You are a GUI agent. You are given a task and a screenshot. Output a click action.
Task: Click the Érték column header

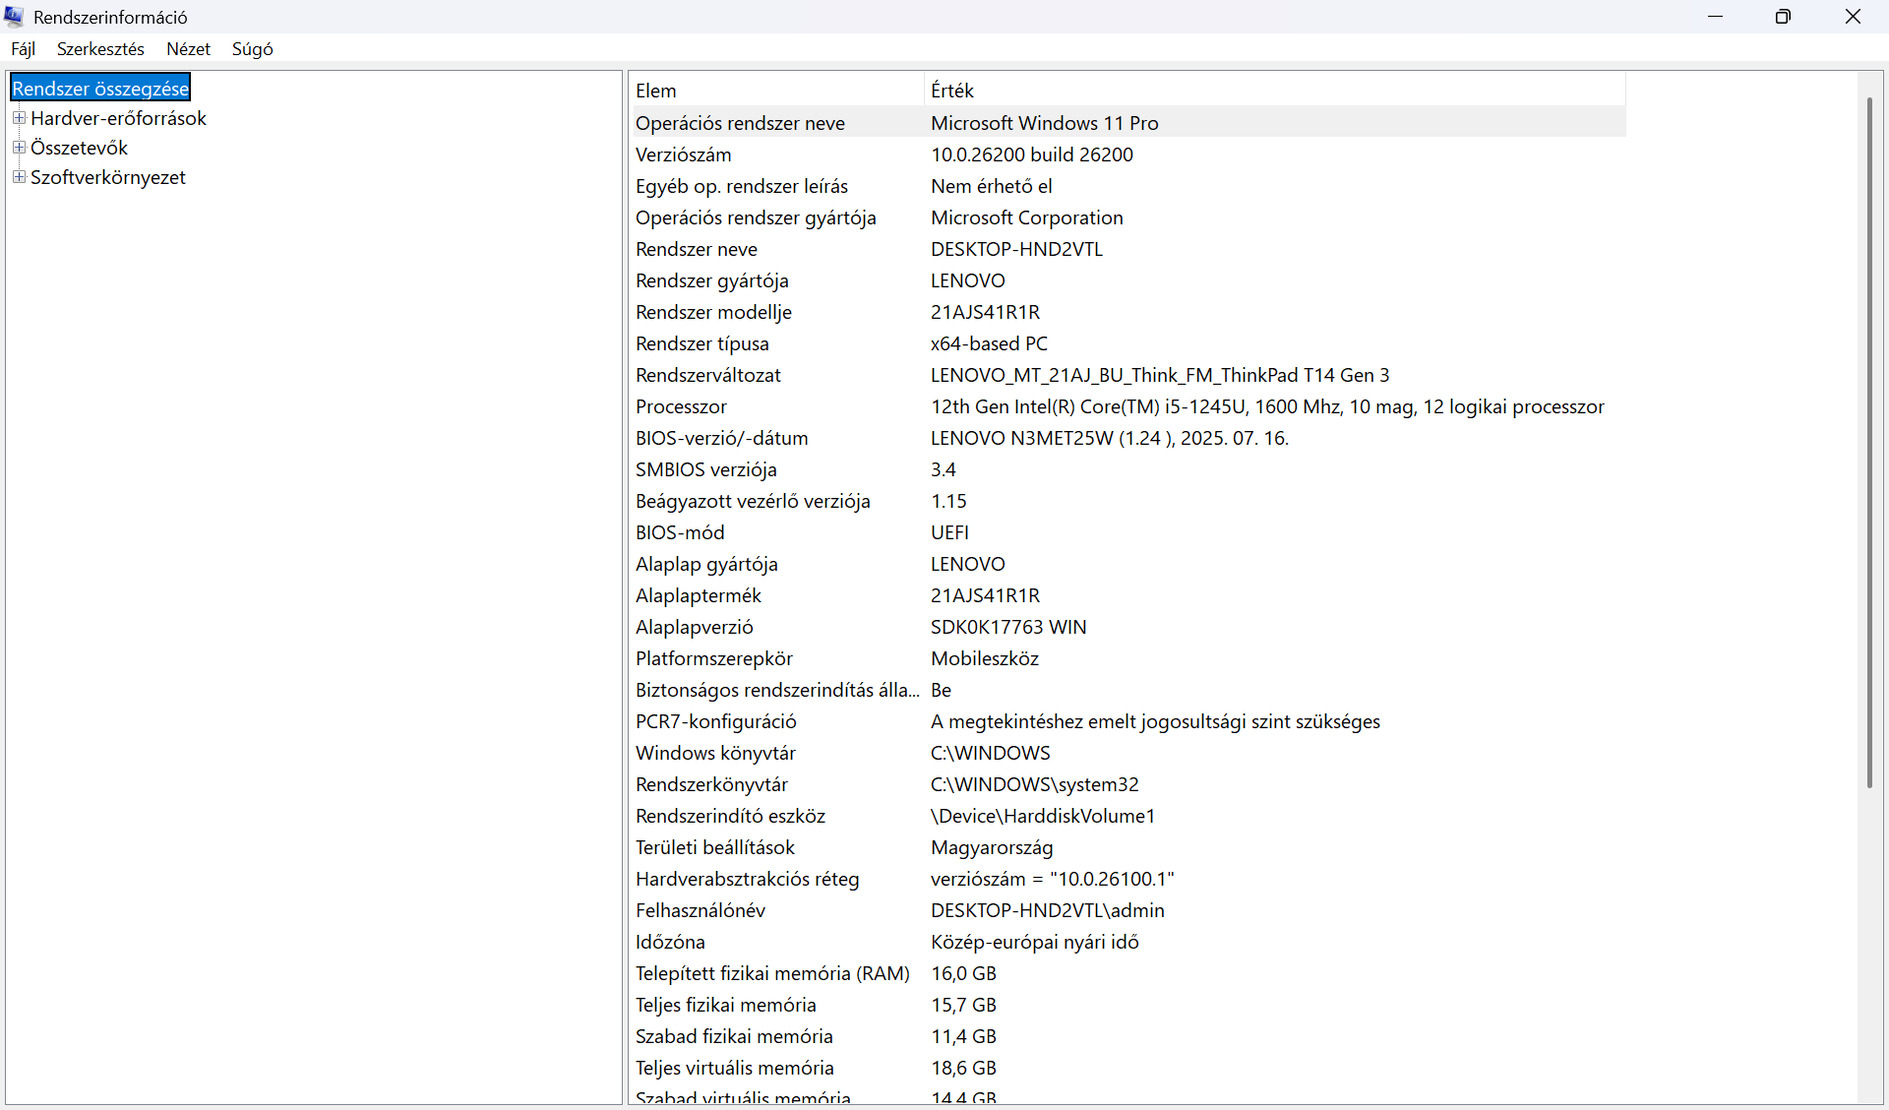coord(1275,90)
